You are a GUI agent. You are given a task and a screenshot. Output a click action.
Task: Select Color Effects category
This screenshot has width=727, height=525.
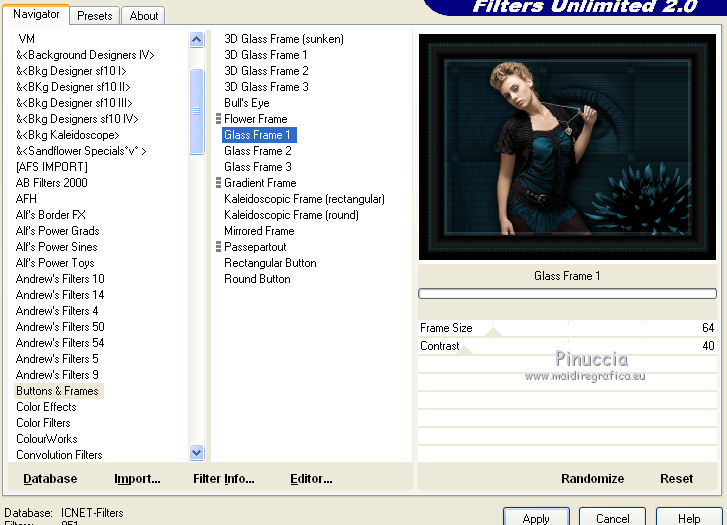46,407
